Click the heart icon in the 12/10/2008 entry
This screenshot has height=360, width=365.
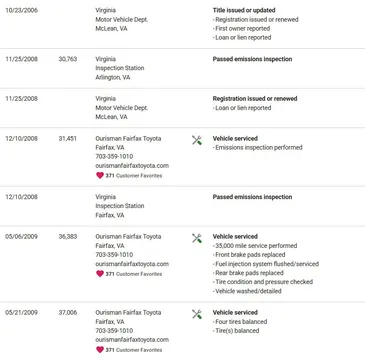coord(100,175)
